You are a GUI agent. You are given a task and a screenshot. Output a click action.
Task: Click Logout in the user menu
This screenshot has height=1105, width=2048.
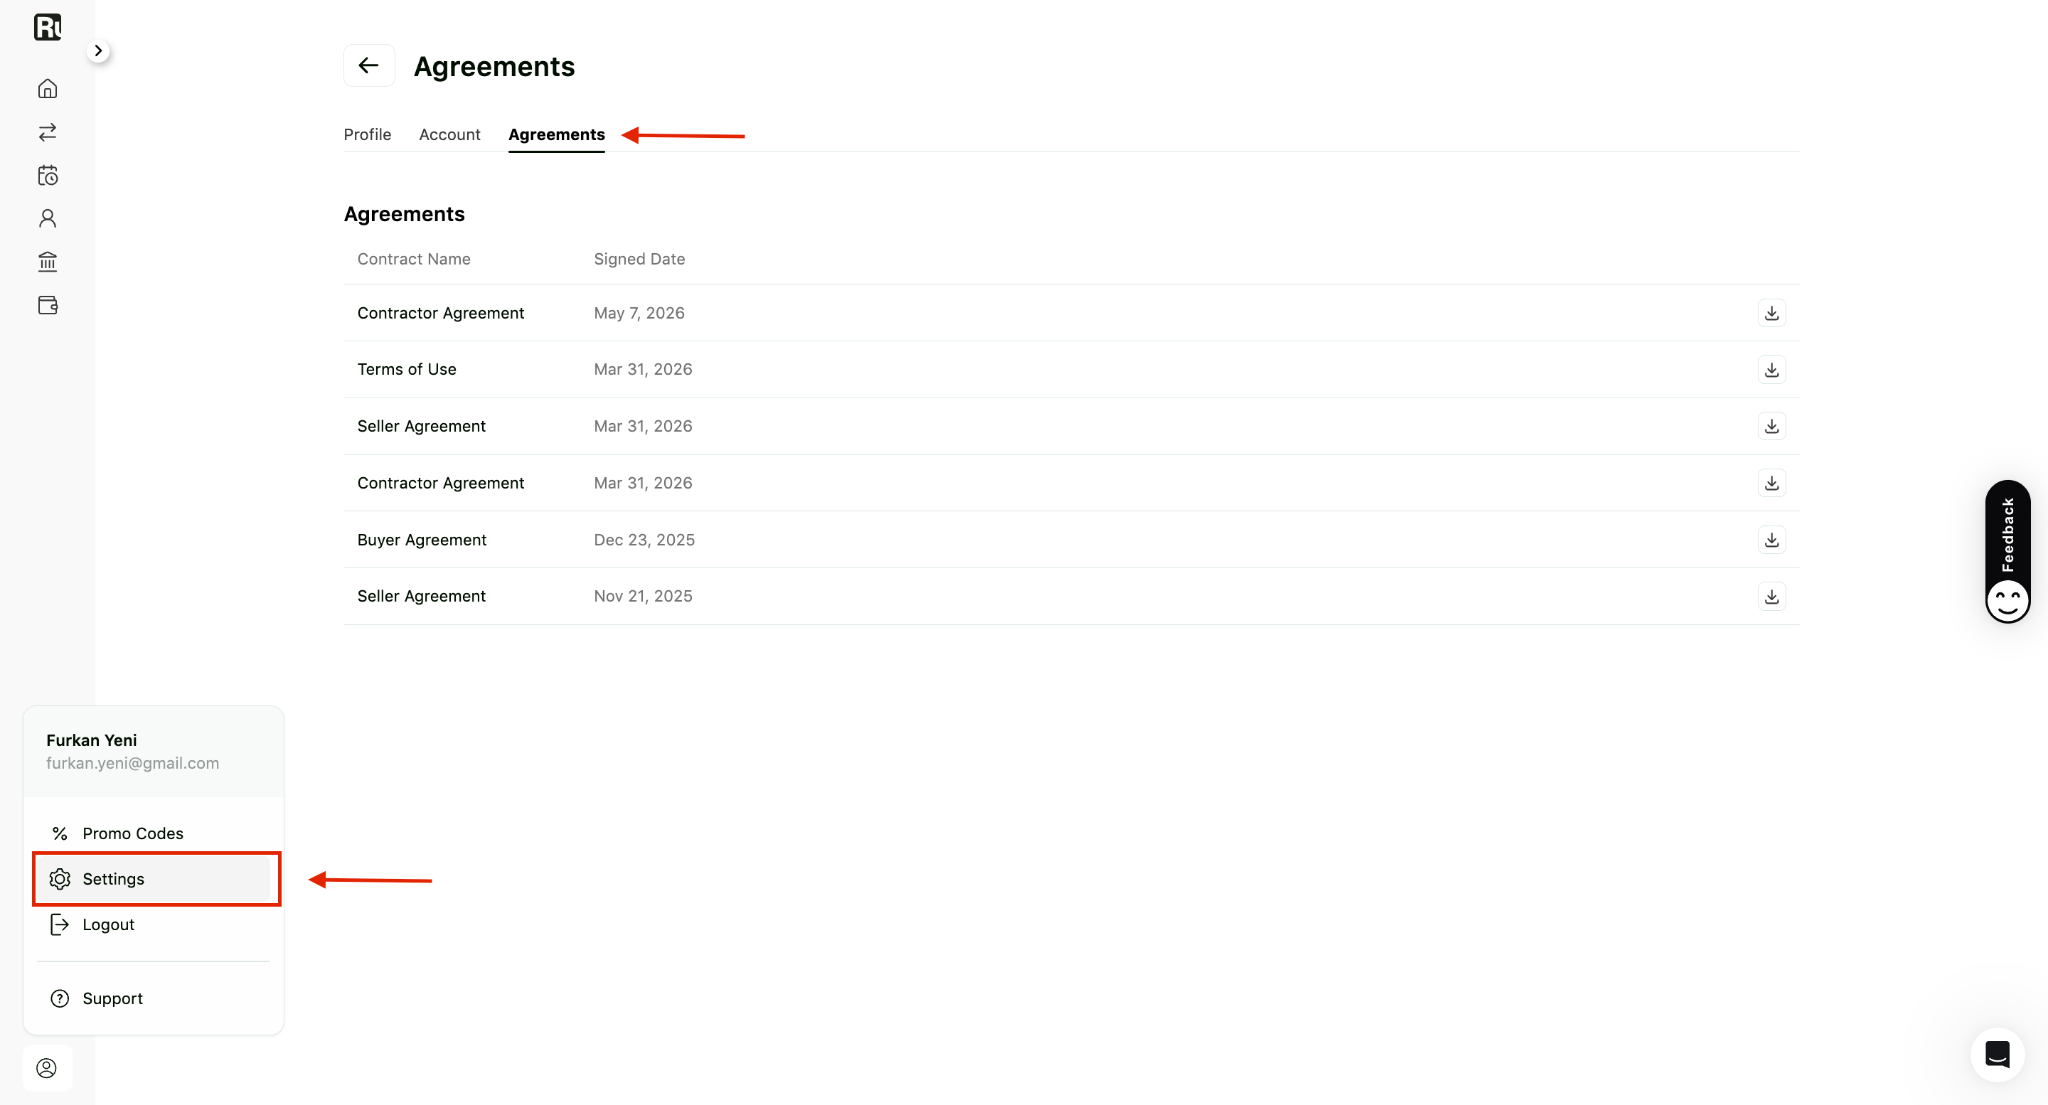pos(156,925)
